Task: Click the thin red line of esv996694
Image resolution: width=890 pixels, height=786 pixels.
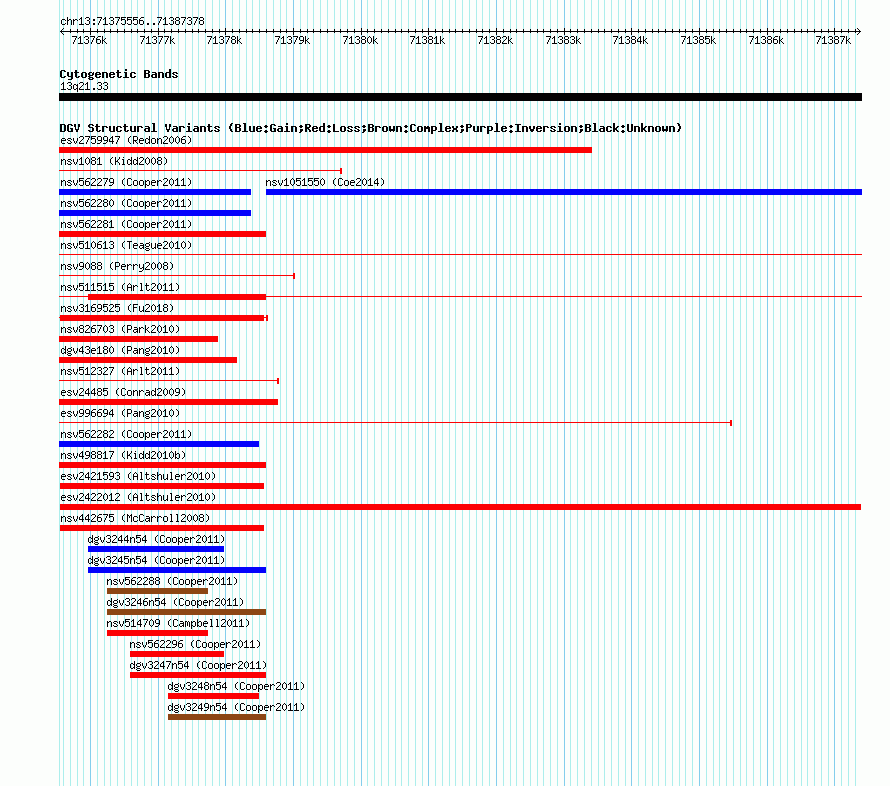Action: coord(395,423)
